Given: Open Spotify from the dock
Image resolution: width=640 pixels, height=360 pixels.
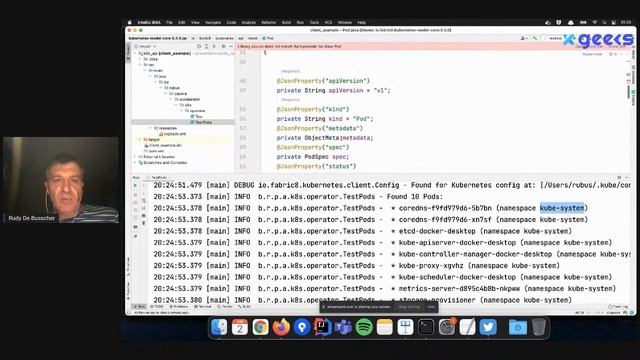Looking at the screenshot, I should point(364,327).
